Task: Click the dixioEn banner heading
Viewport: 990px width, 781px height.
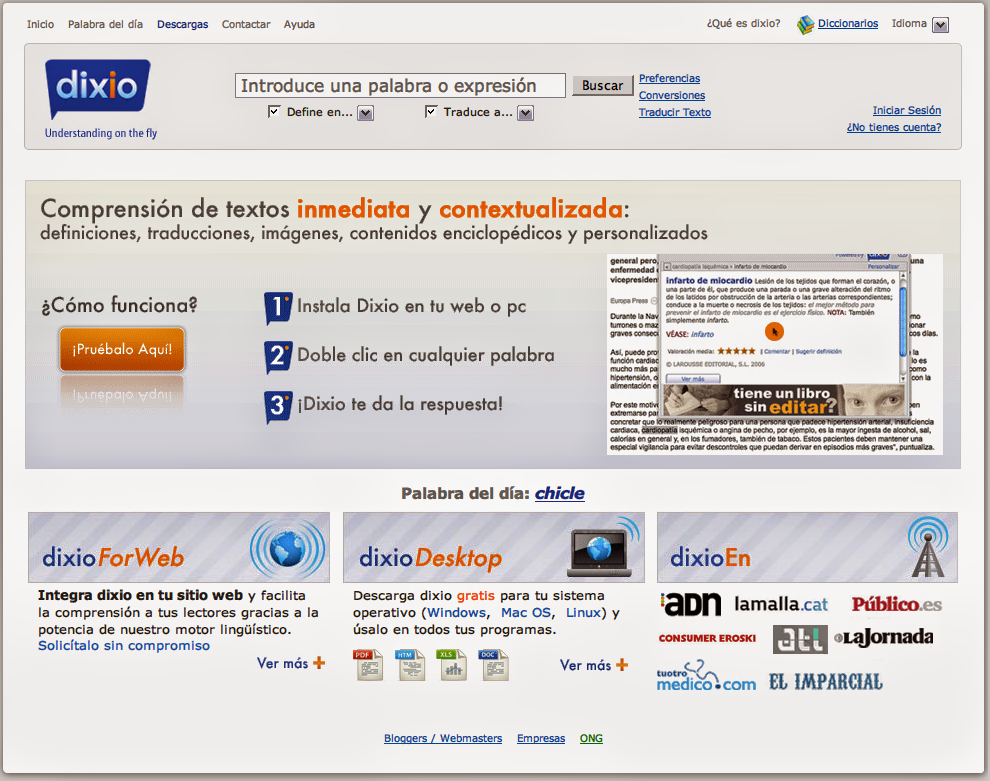Action: tap(710, 557)
